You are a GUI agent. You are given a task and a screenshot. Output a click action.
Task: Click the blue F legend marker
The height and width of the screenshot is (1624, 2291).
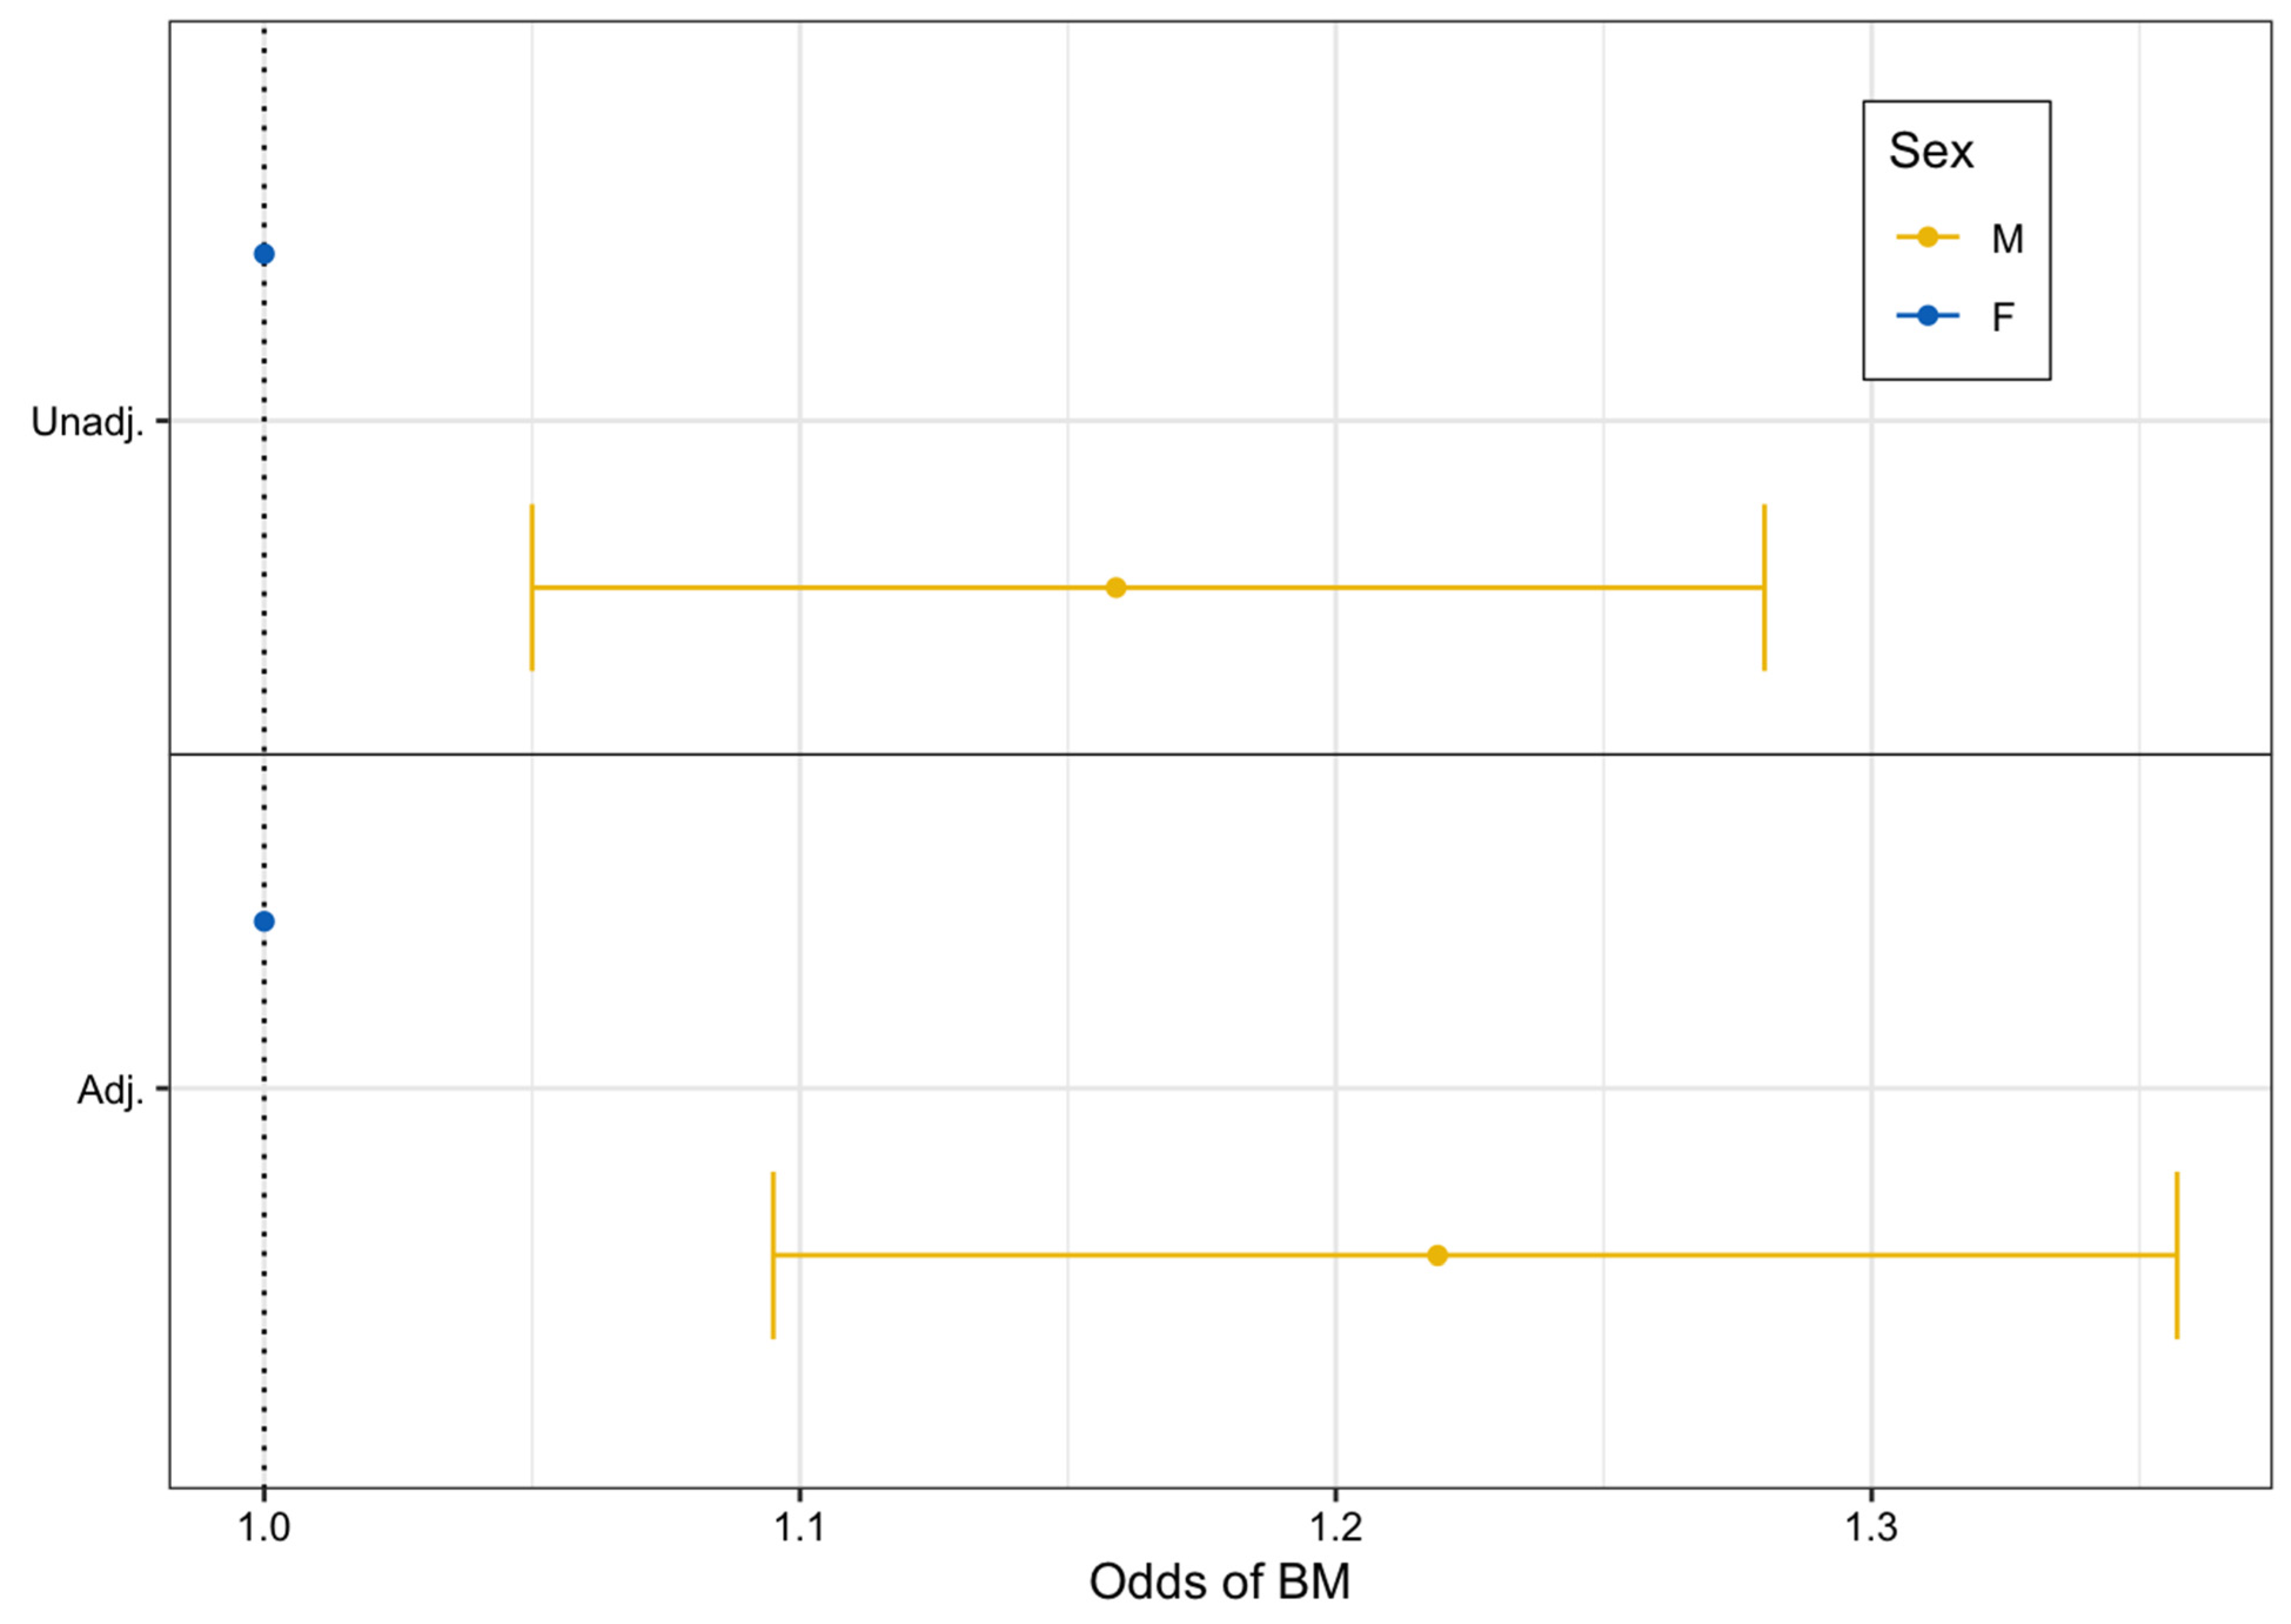click(x=1927, y=317)
